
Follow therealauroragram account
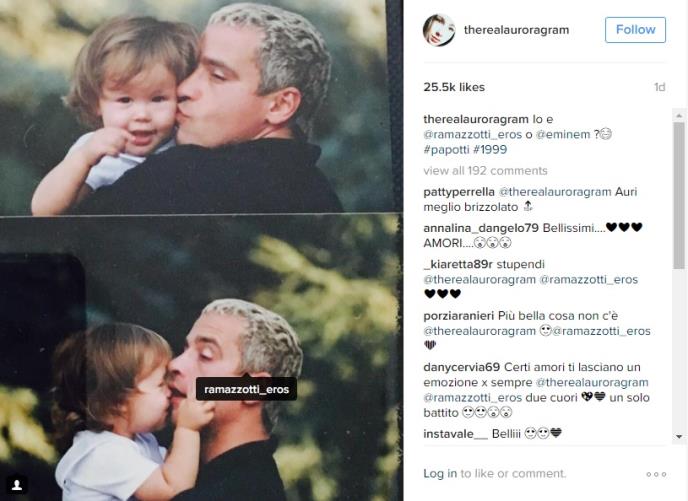click(635, 30)
